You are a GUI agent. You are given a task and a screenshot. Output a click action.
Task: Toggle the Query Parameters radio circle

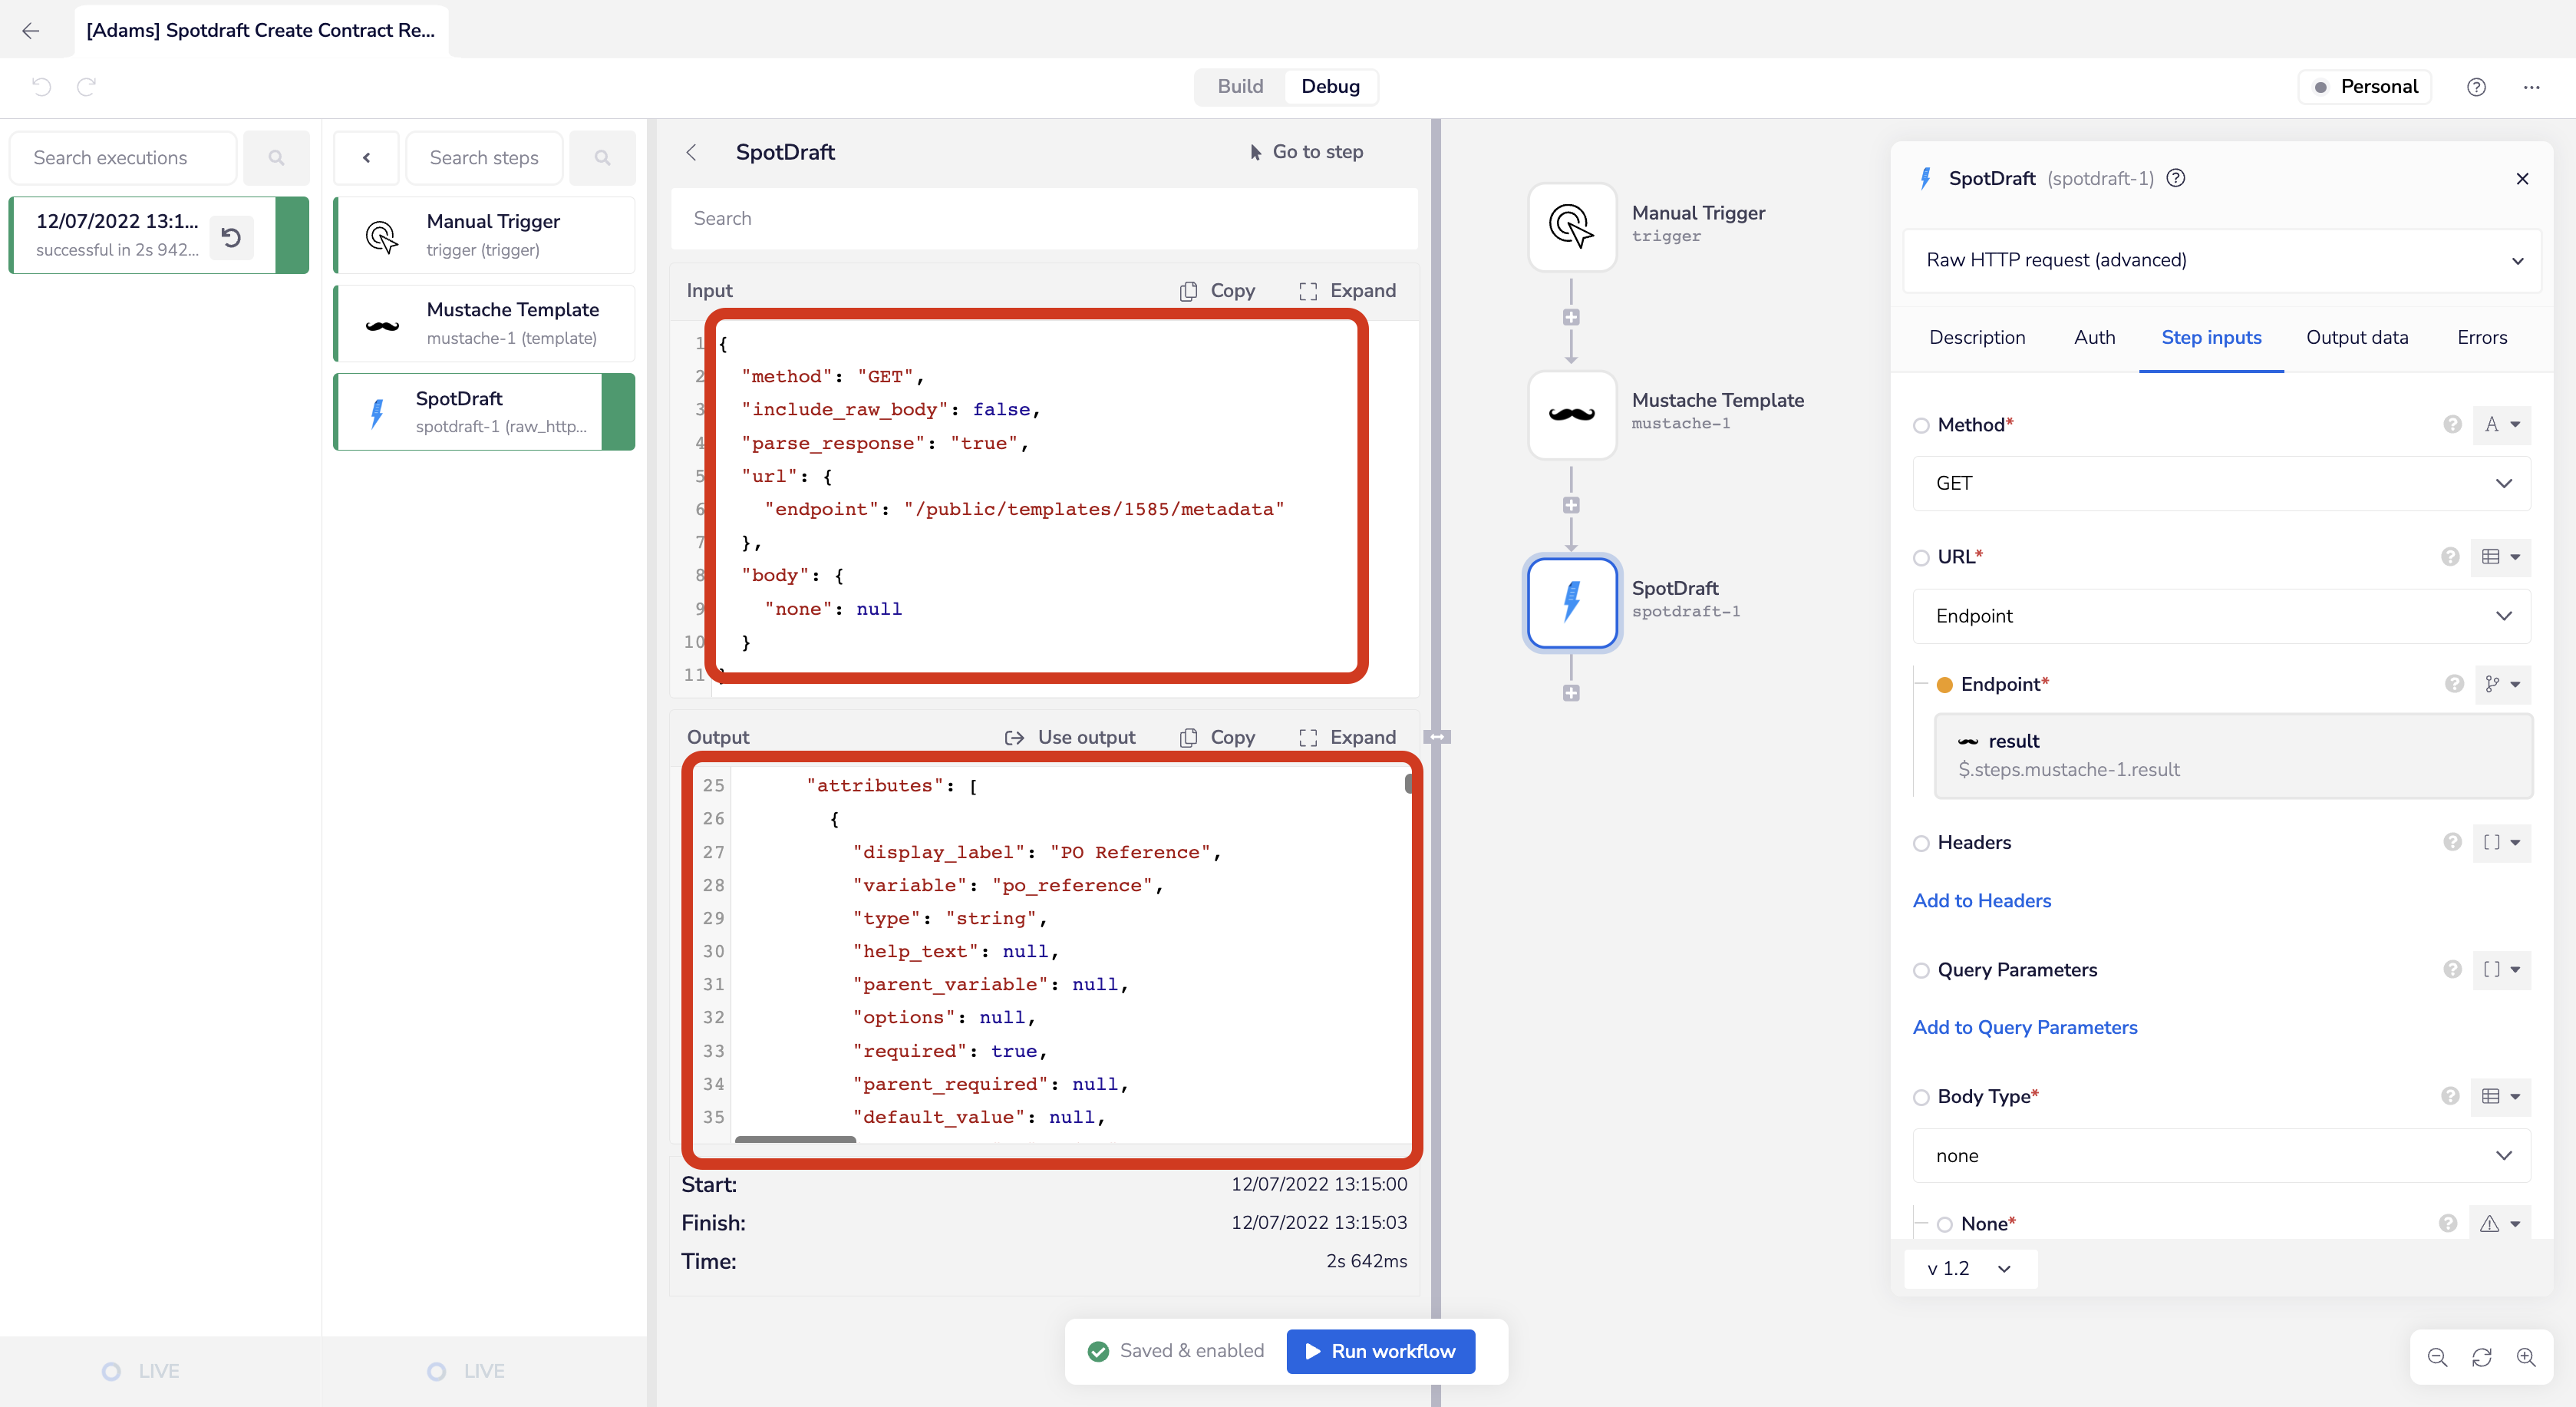(x=1921, y=970)
